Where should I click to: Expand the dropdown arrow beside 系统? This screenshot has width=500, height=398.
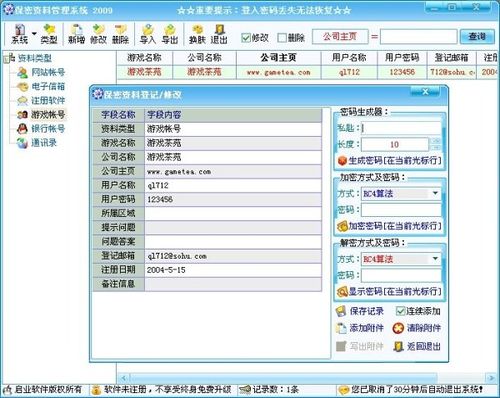click(34, 34)
